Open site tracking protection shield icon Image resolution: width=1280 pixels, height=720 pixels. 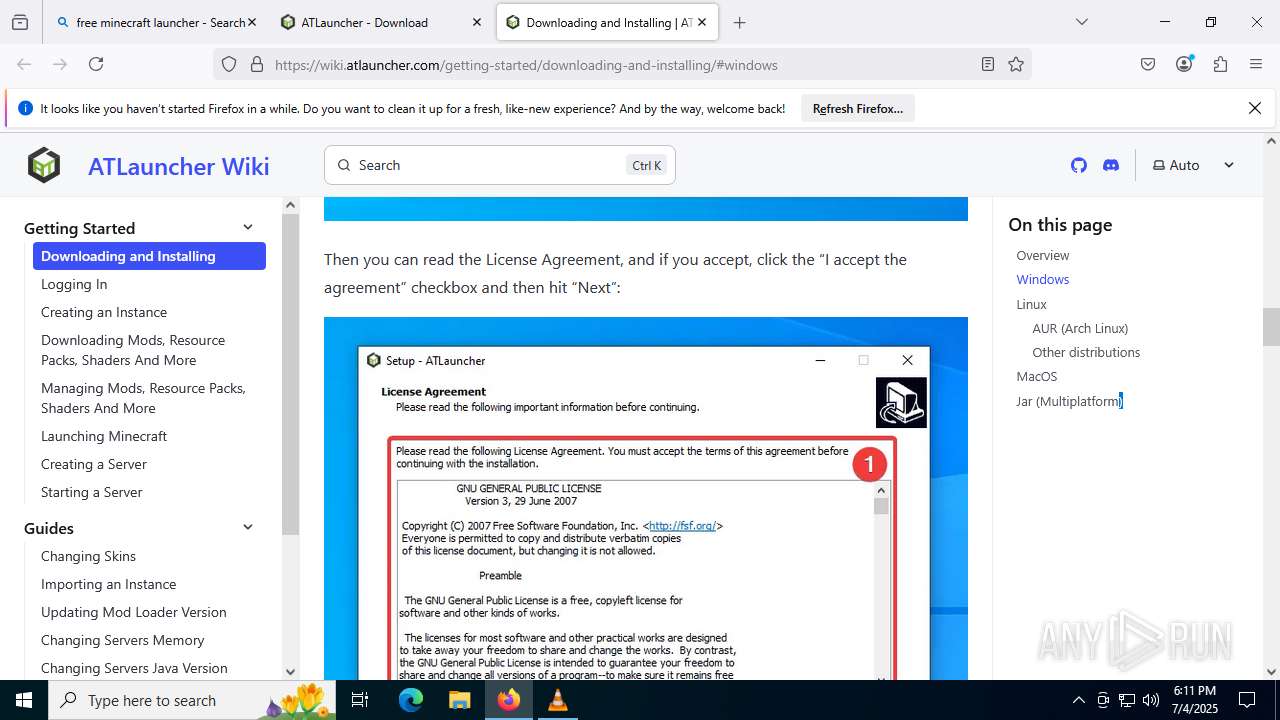point(229,64)
